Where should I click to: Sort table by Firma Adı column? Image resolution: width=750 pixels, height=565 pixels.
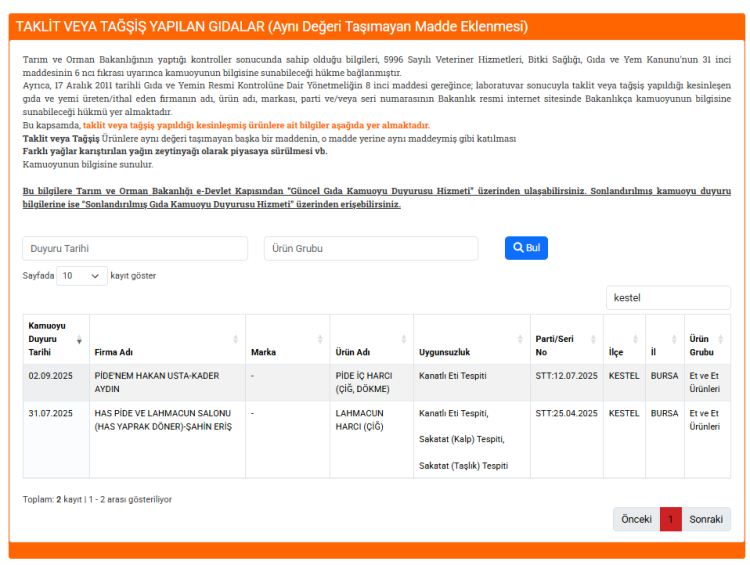[x=166, y=352]
